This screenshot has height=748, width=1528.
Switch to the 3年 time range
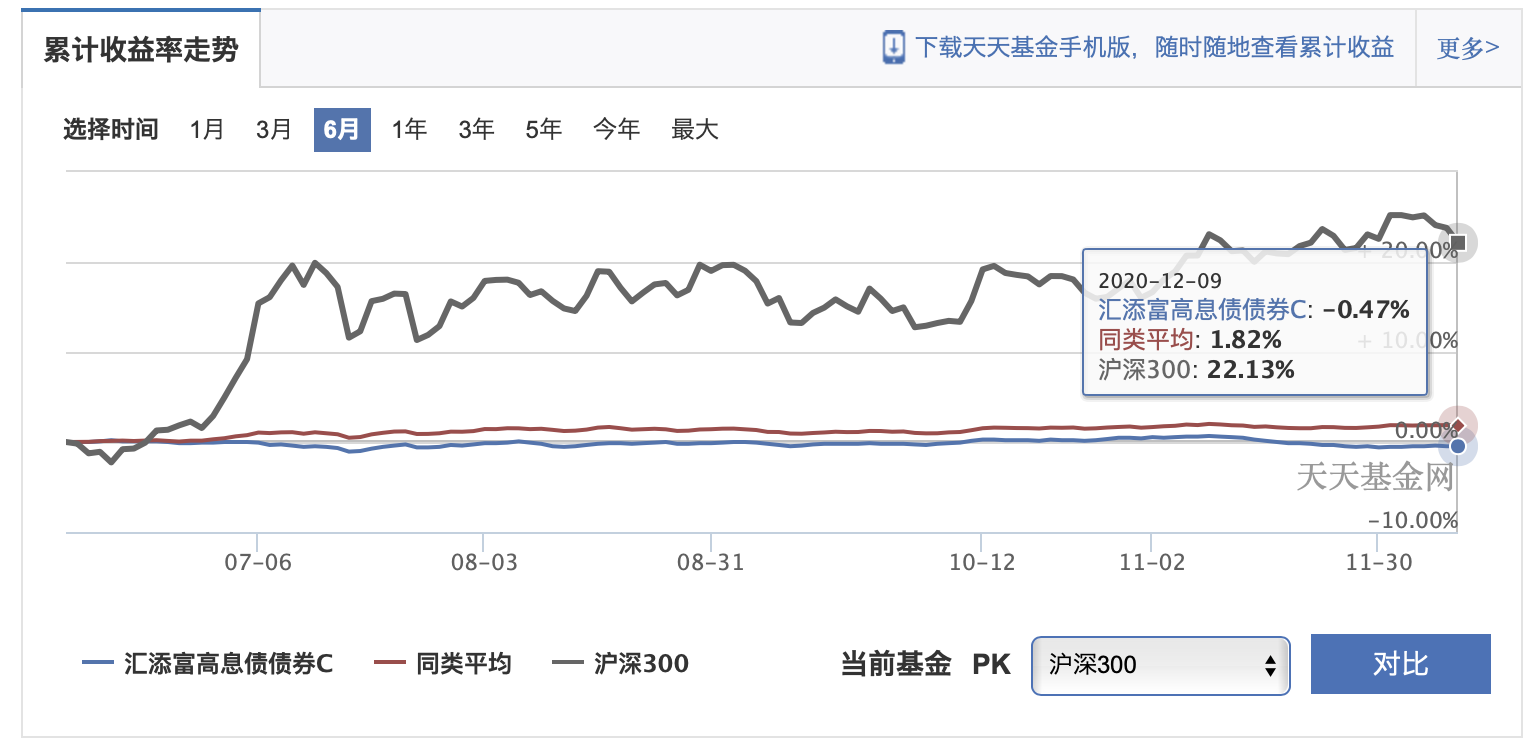476,129
